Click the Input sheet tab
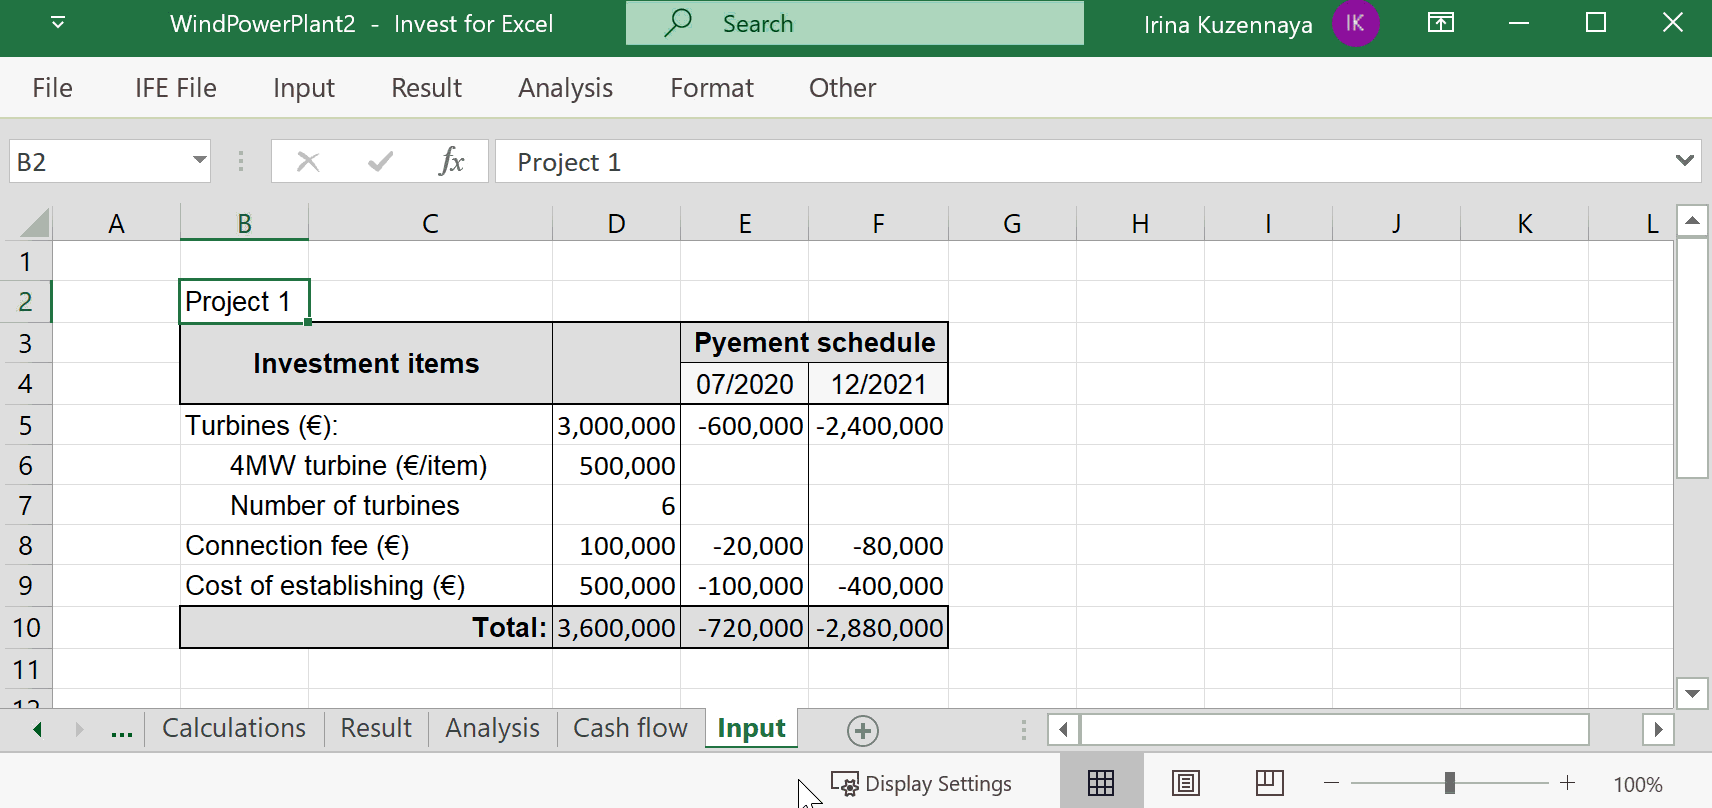Screen dimensions: 1712x808 [751, 728]
